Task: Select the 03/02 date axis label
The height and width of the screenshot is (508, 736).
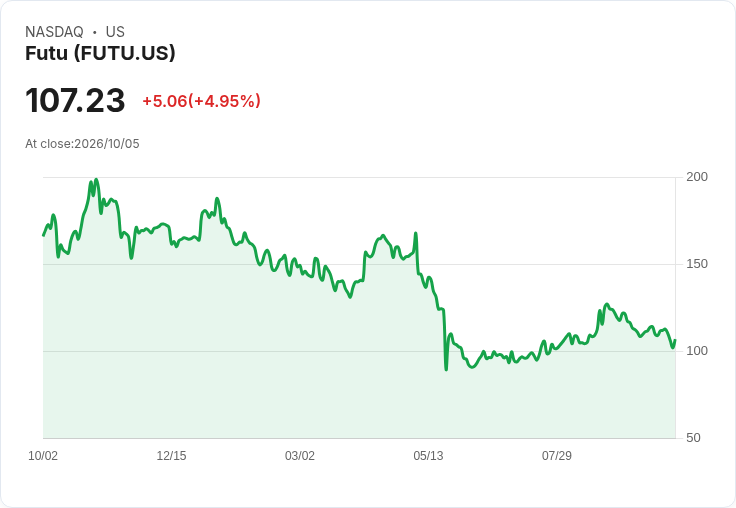Action: point(299,456)
